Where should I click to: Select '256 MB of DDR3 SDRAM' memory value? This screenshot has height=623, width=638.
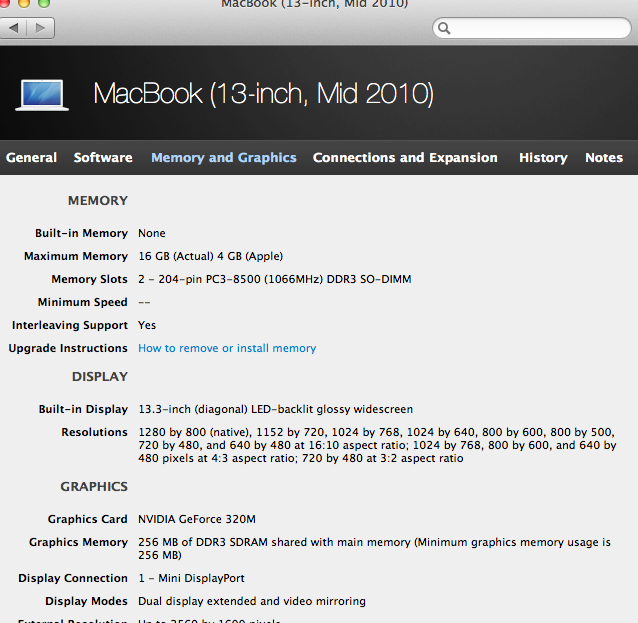[374, 549]
